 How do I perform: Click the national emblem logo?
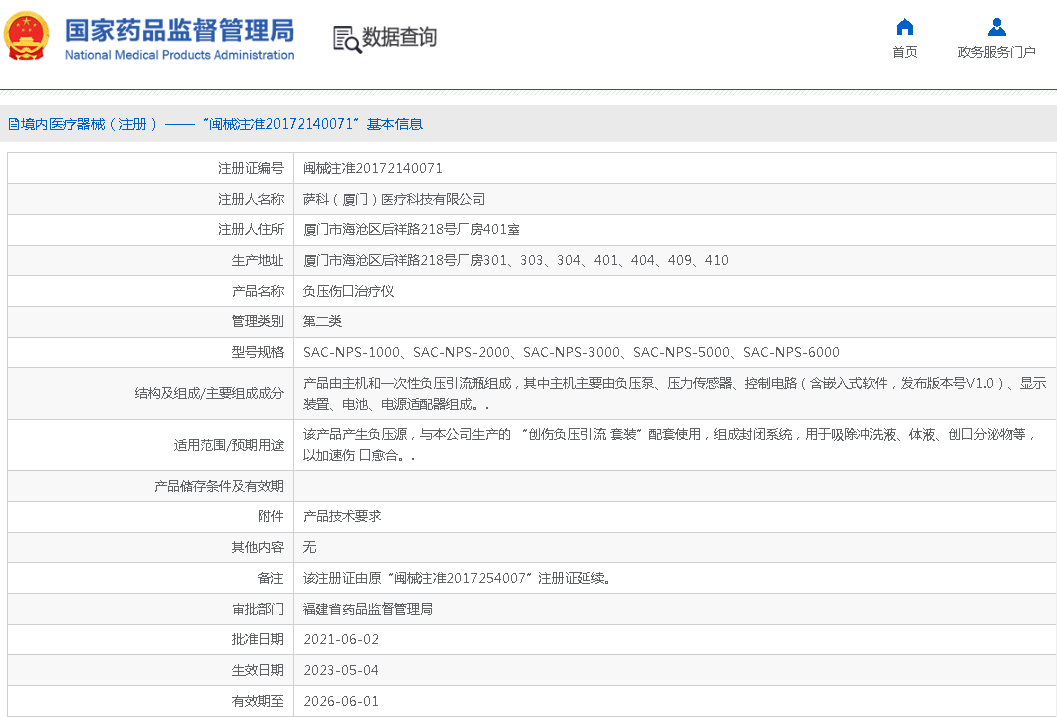(27, 38)
